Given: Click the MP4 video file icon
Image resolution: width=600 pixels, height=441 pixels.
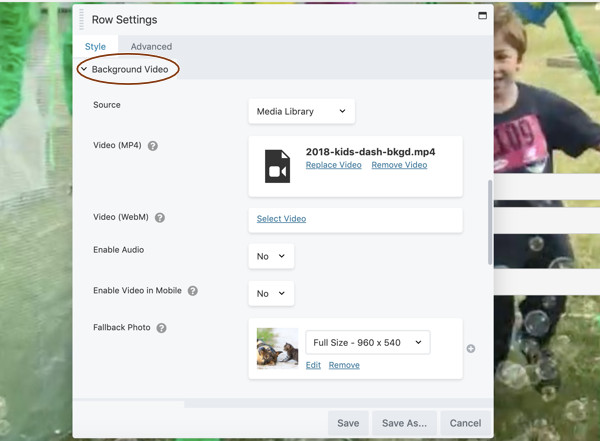Looking at the screenshot, I should click(x=277, y=166).
